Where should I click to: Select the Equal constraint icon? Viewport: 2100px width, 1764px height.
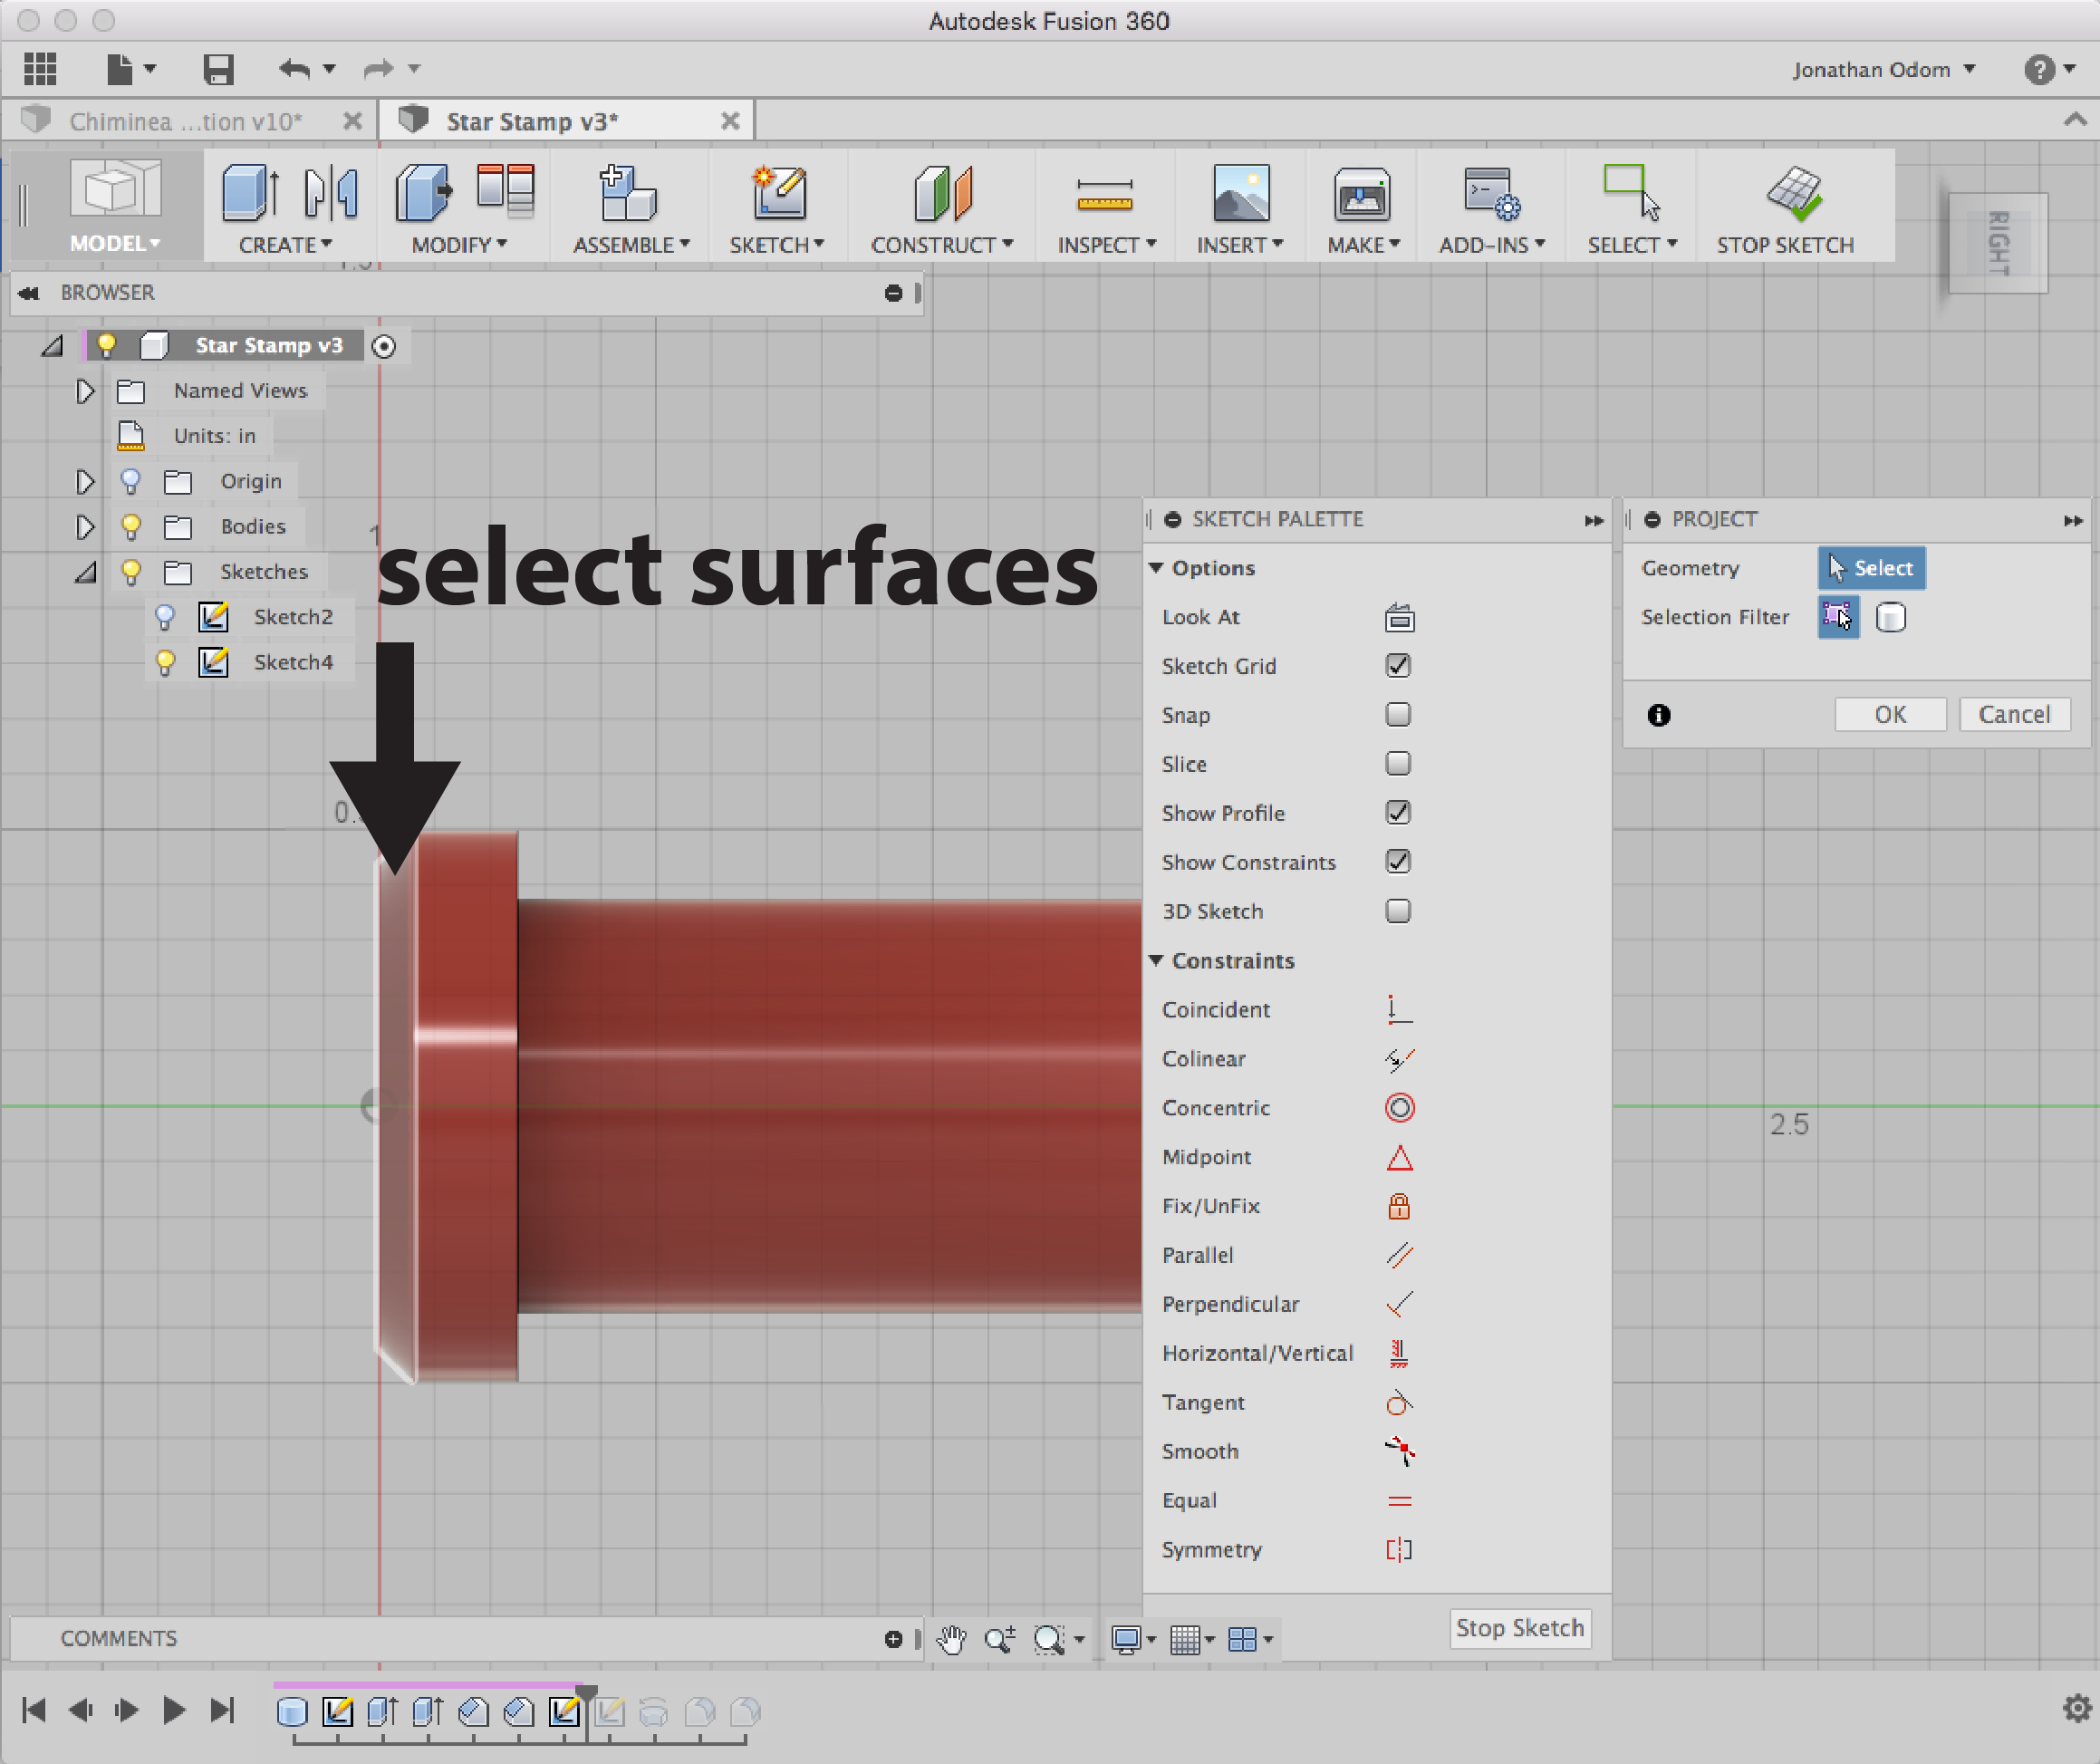click(1399, 1500)
